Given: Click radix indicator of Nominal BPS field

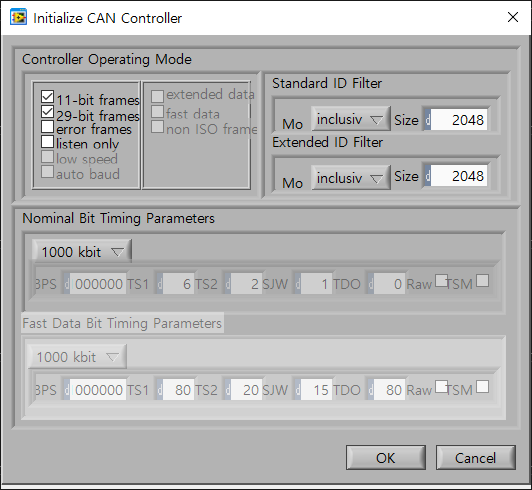Looking at the screenshot, I should coord(66,284).
